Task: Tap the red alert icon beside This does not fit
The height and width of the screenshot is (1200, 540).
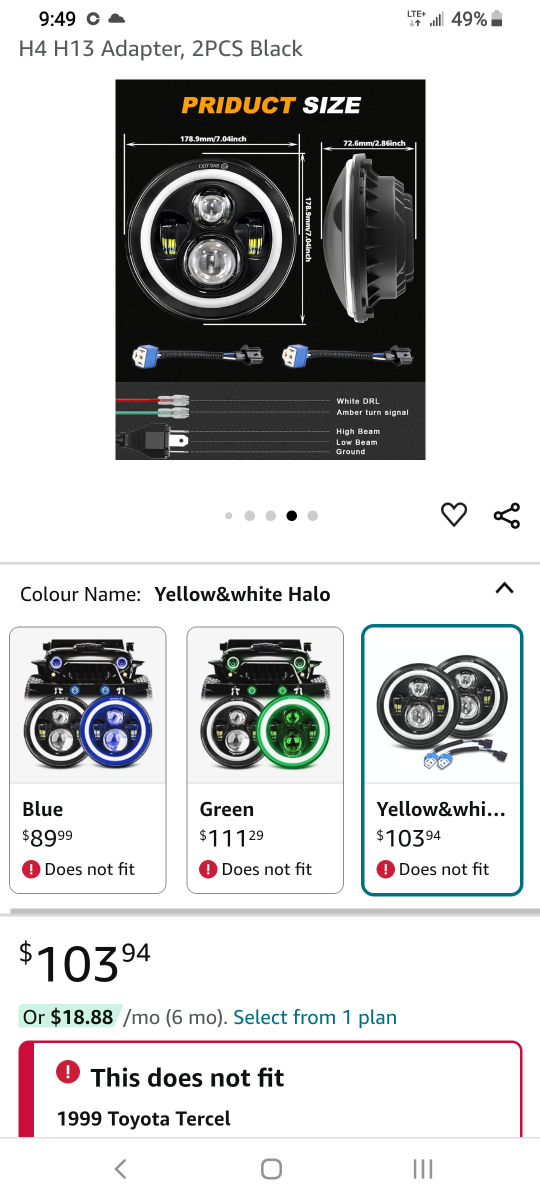Action: pos(68,1073)
